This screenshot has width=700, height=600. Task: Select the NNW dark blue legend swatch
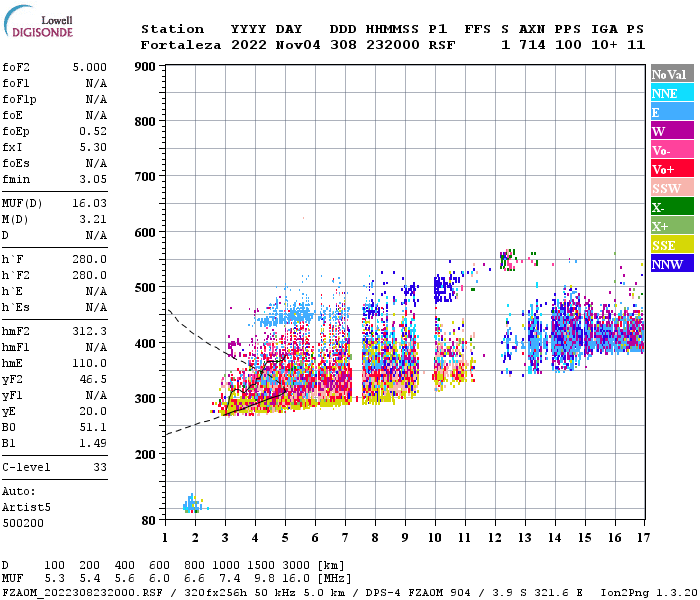672,264
